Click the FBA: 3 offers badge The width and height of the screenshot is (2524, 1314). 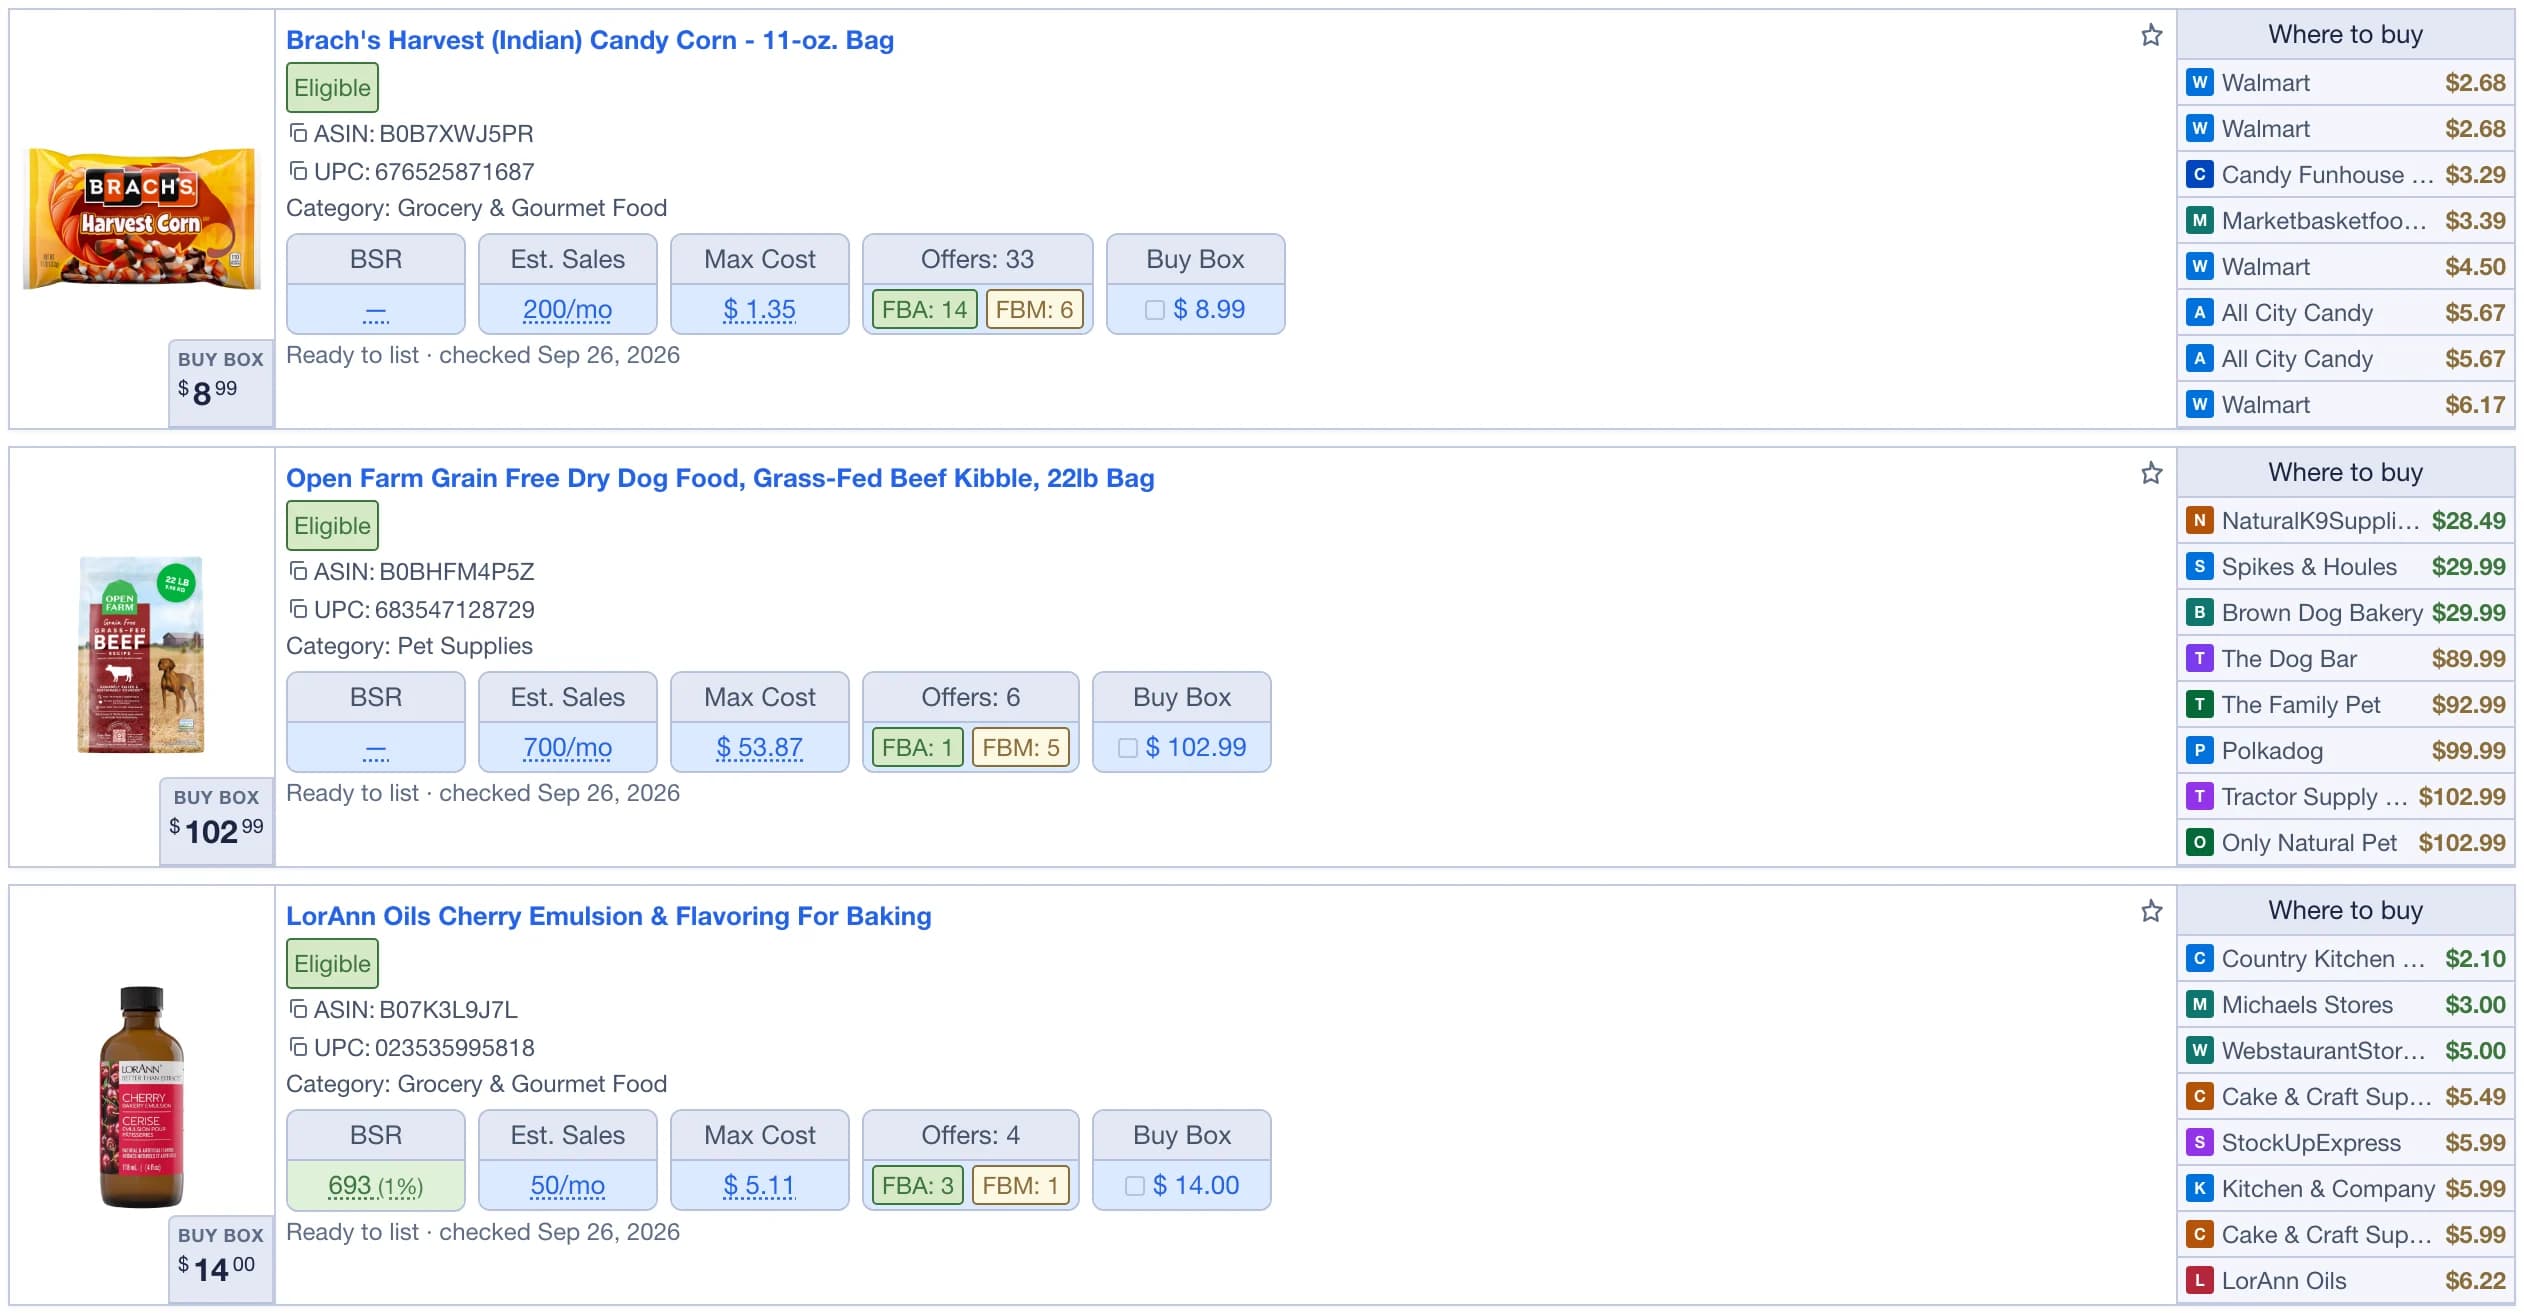click(x=917, y=1186)
